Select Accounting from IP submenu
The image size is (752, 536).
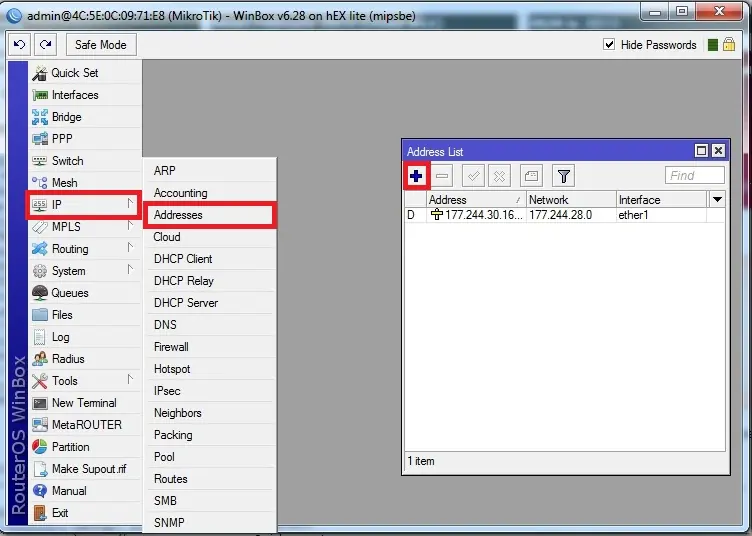coord(210,193)
